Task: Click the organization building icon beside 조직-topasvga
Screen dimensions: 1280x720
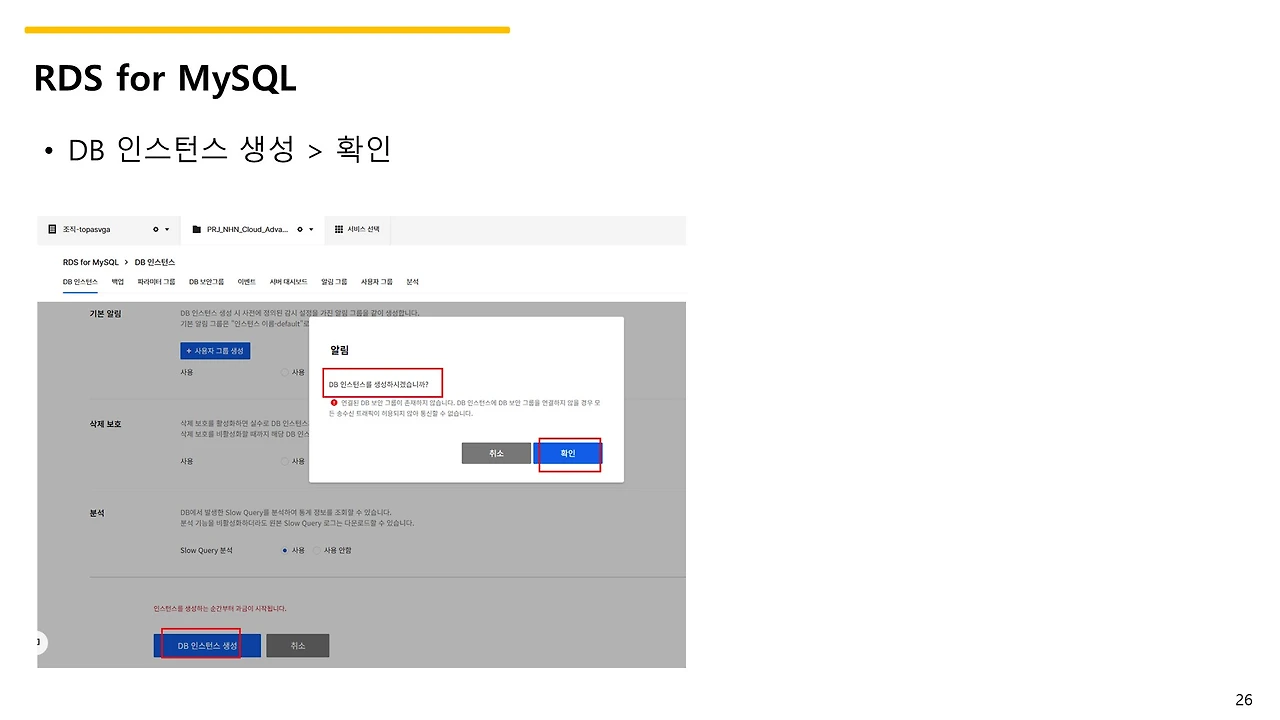Action: point(51,229)
